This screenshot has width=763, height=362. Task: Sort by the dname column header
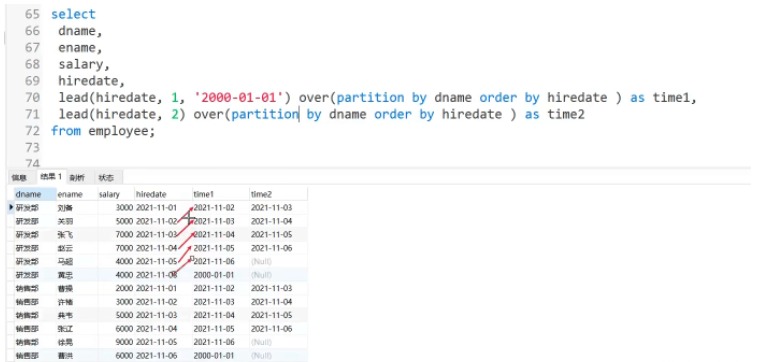(35, 194)
